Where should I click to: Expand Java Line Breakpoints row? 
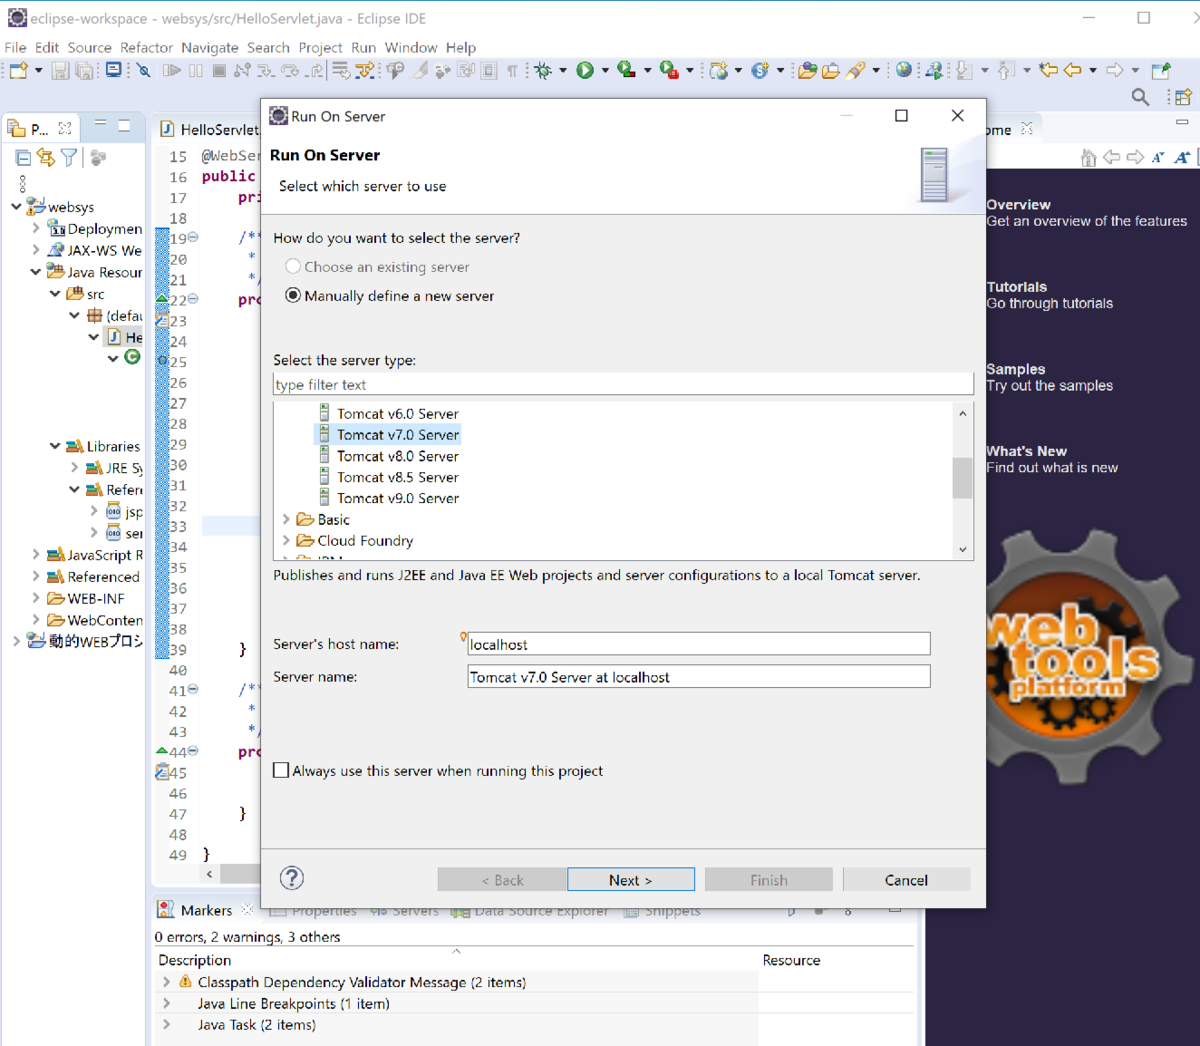click(167, 1003)
